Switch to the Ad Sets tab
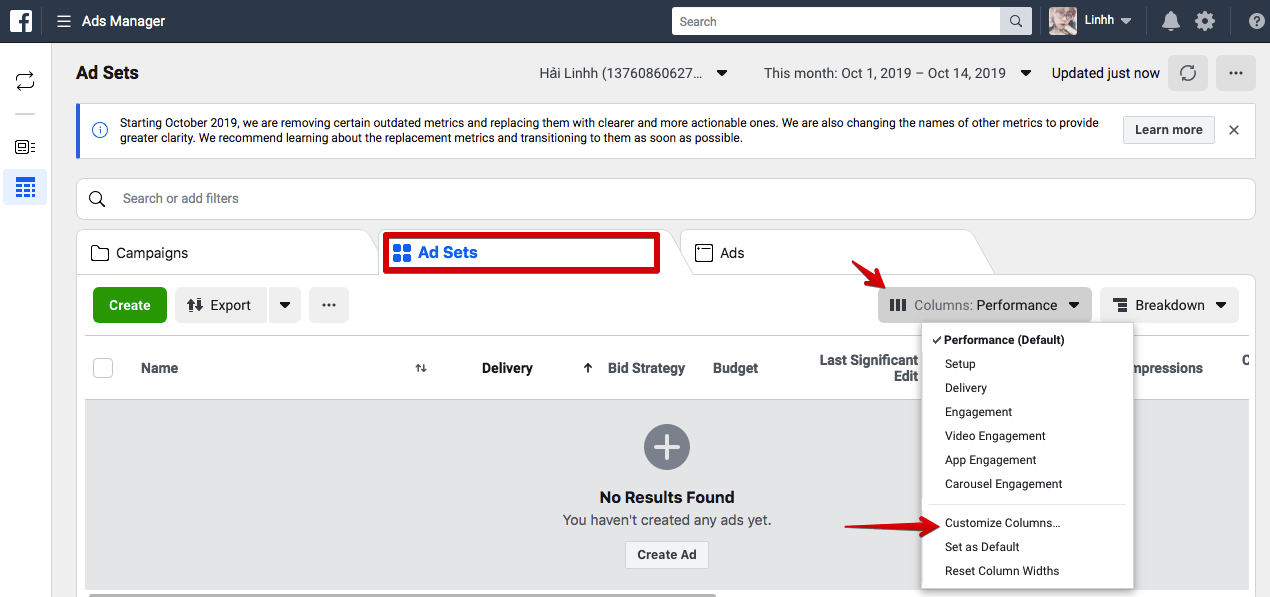The image size is (1270, 597). pos(521,253)
